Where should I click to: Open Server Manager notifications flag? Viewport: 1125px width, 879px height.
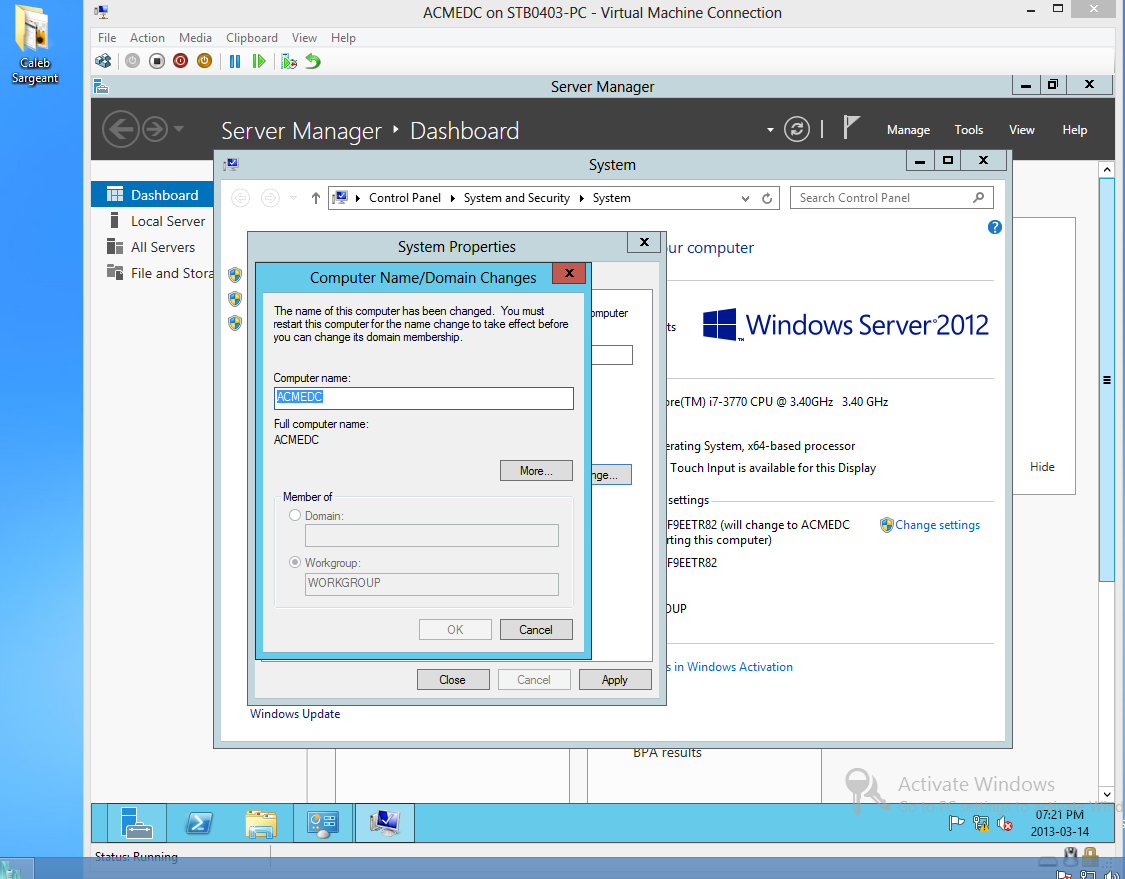[x=850, y=128]
